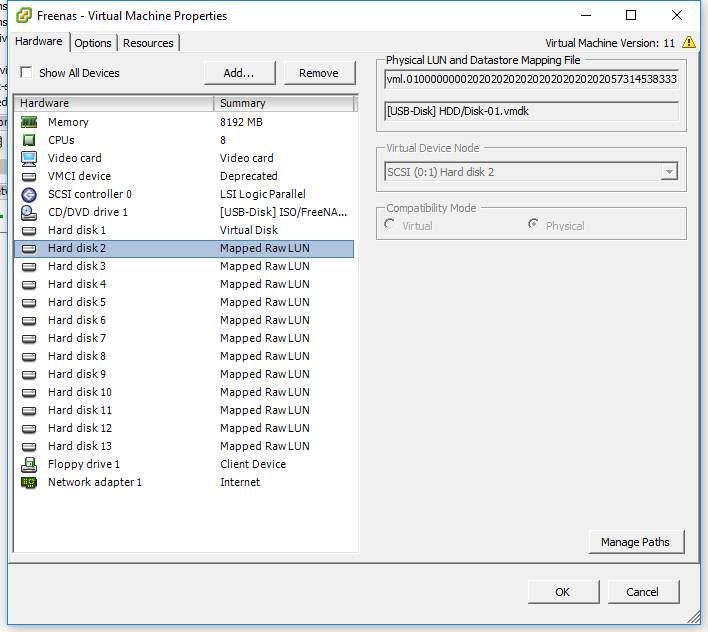Screen dimensions: 708x632
Task: Click the Hard disk 9 icon
Action: (x=29, y=375)
